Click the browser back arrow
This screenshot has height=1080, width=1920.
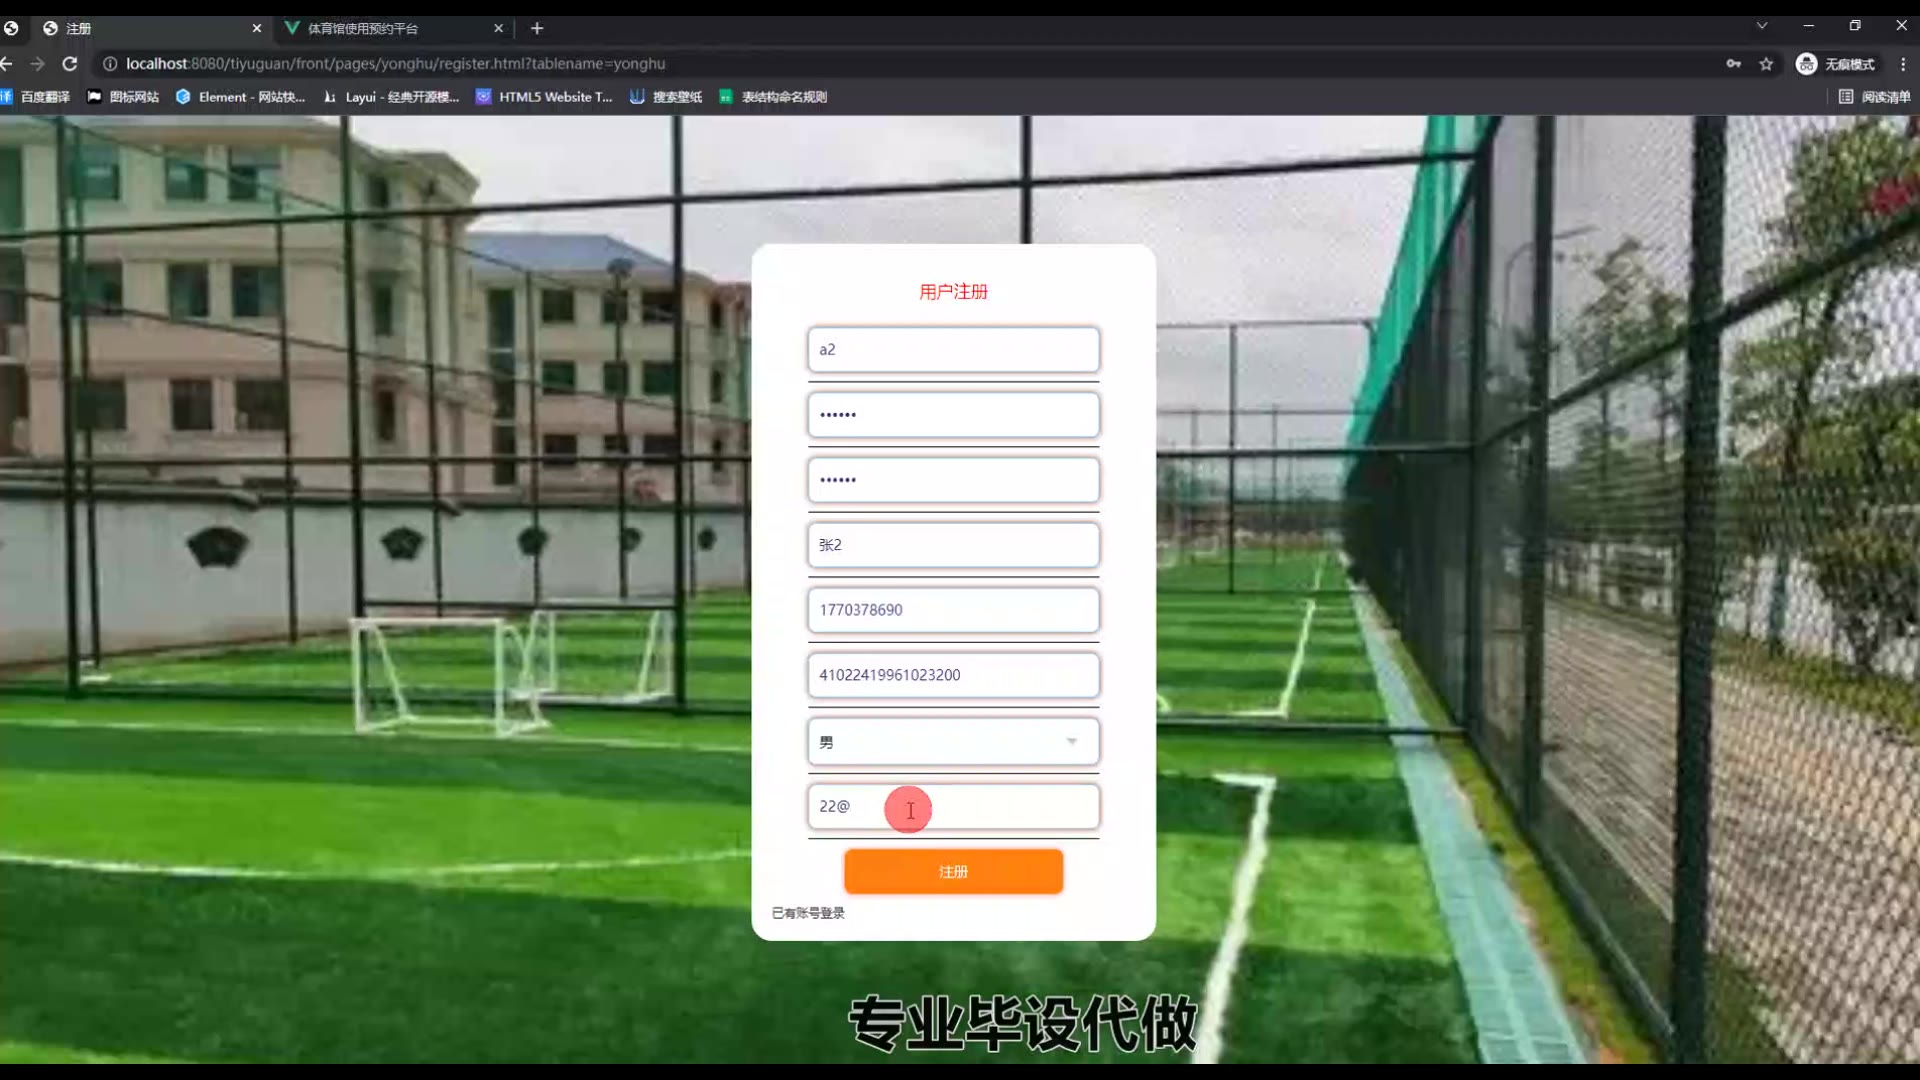(7, 64)
